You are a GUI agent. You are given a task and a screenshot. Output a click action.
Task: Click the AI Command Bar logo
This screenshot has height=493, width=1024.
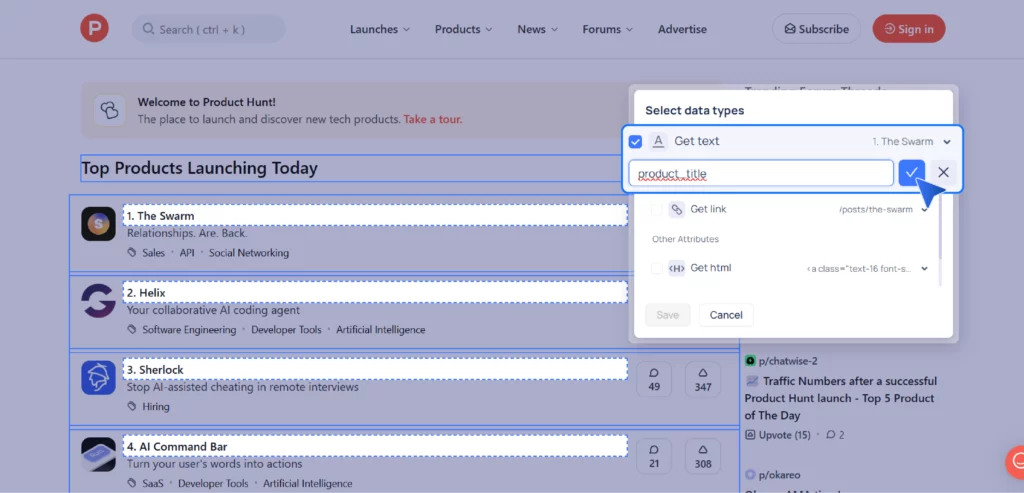[x=98, y=454]
